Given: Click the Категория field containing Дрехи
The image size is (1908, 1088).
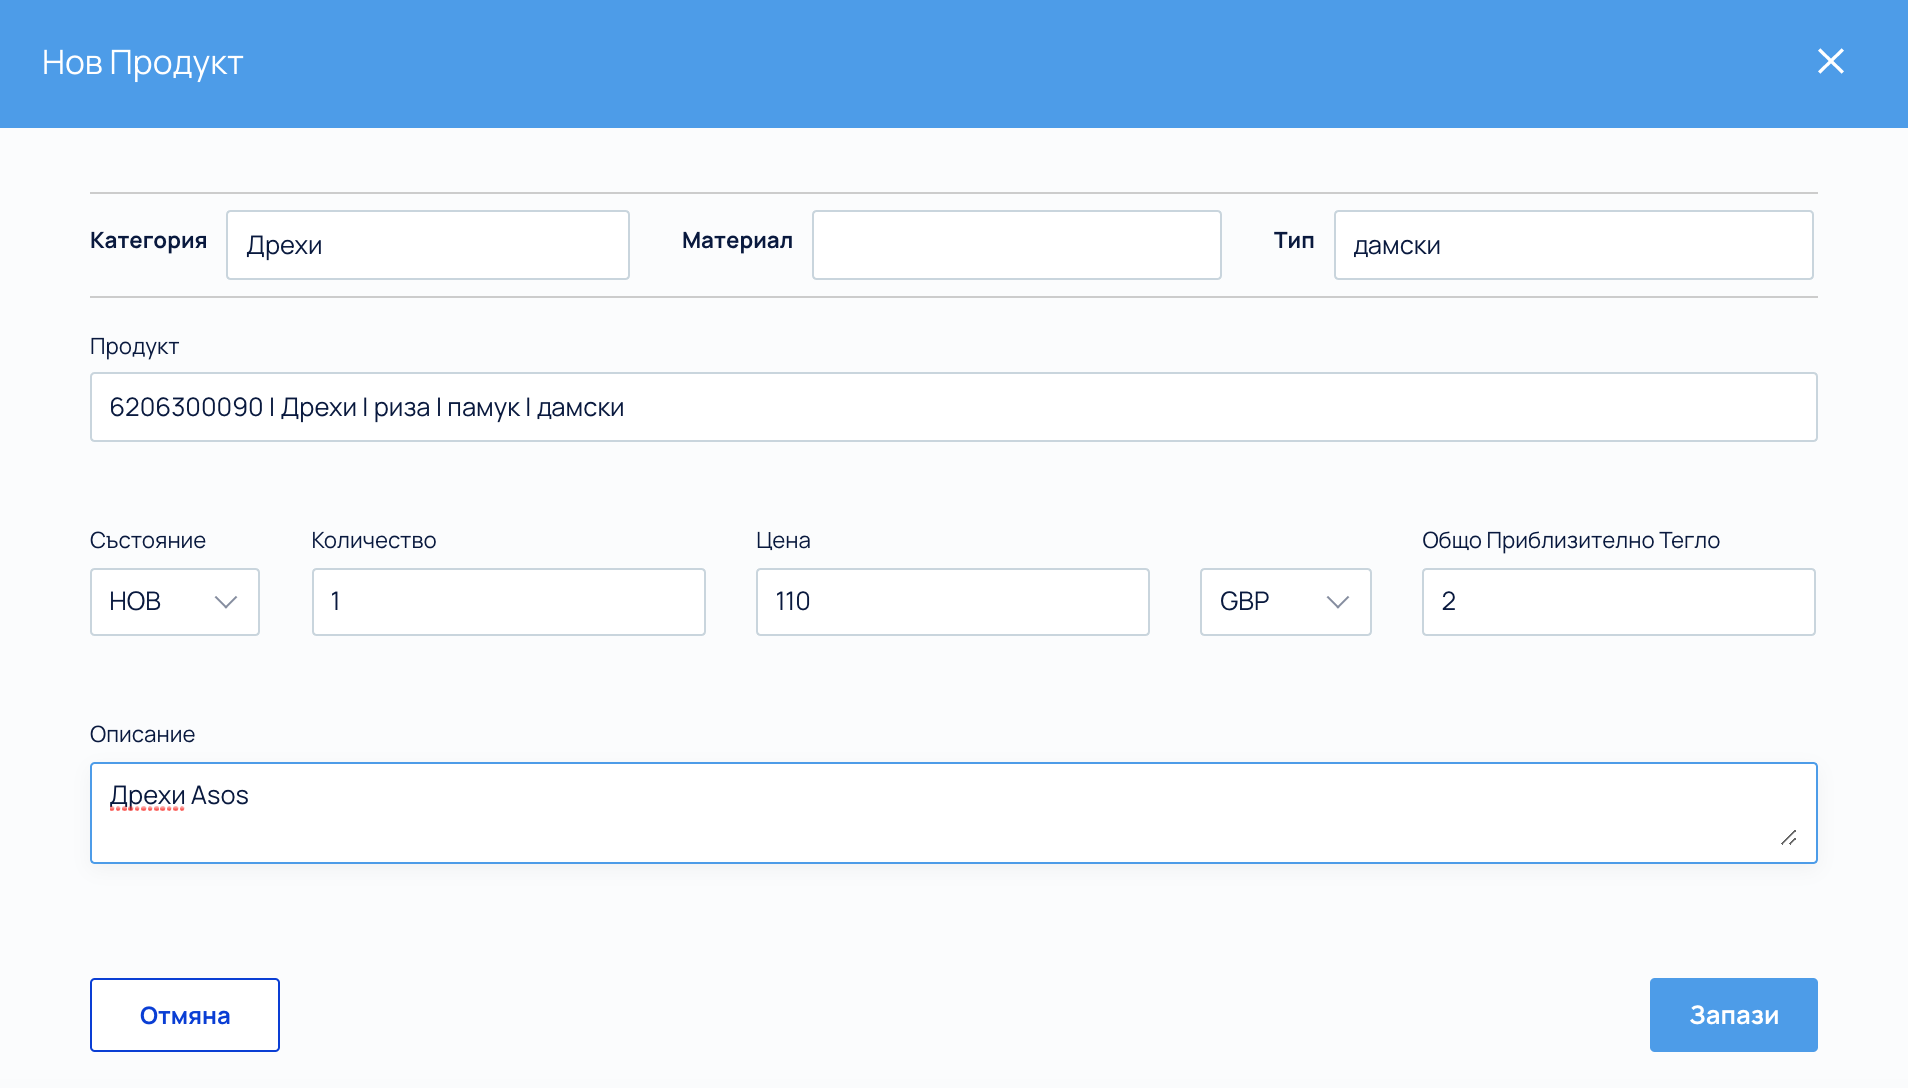Looking at the screenshot, I should [x=427, y=245].
